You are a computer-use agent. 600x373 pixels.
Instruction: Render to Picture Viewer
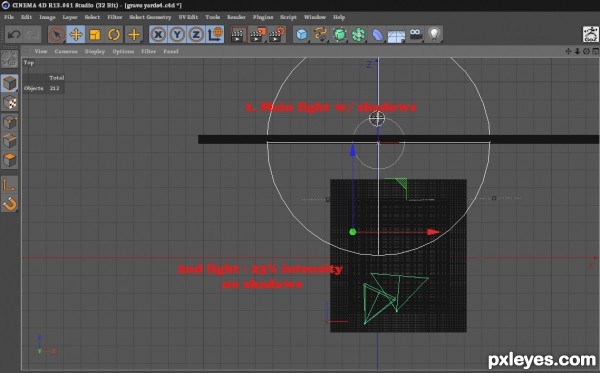(258, 35)
